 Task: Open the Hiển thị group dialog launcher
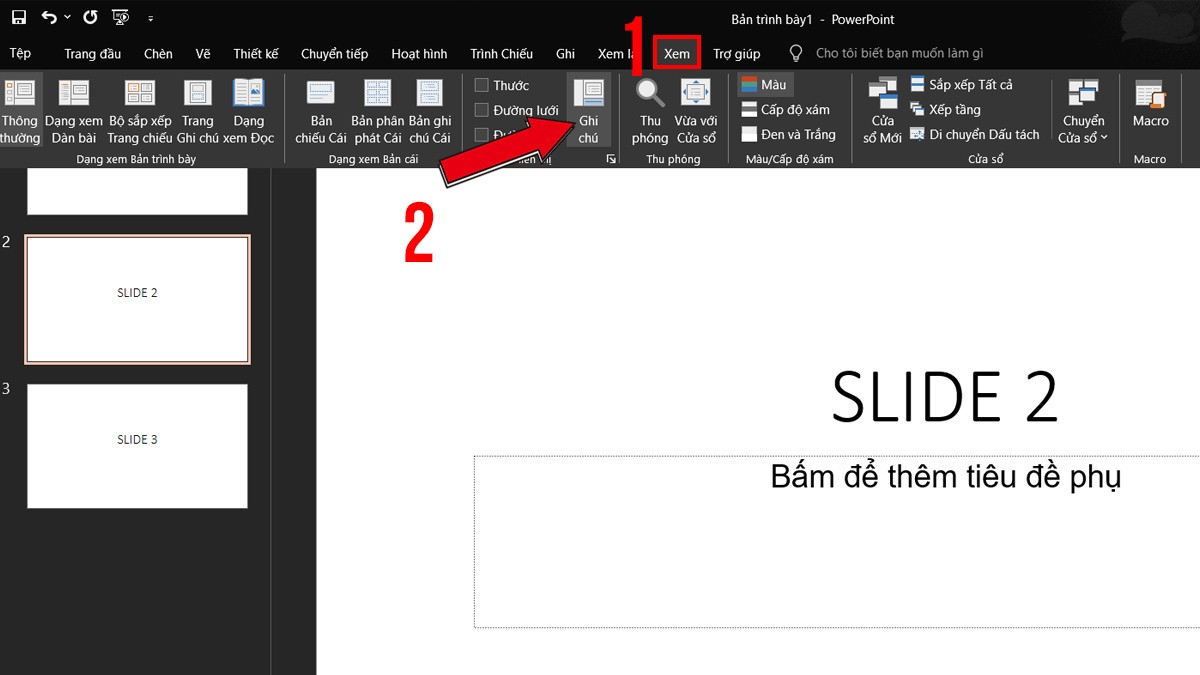click(x=611, y=159)
